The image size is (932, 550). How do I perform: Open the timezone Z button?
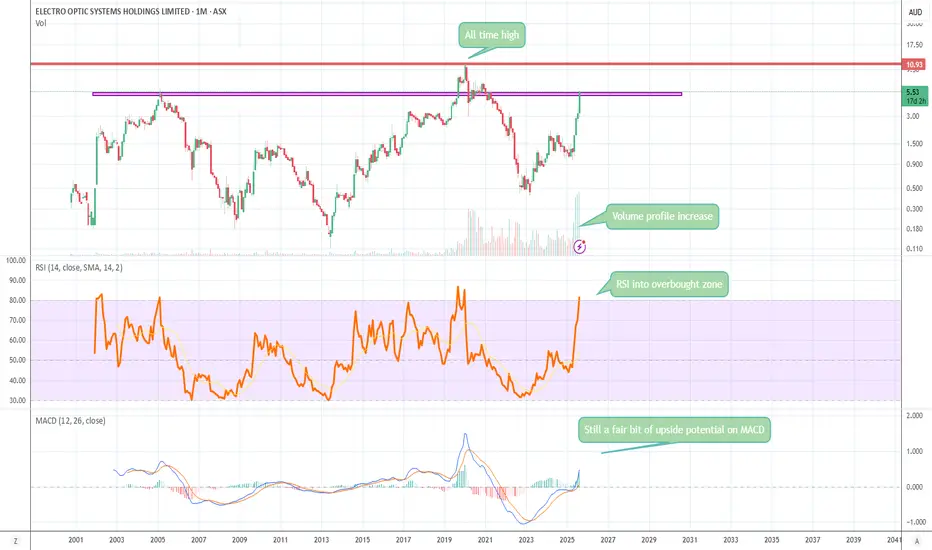click(15, 540)
